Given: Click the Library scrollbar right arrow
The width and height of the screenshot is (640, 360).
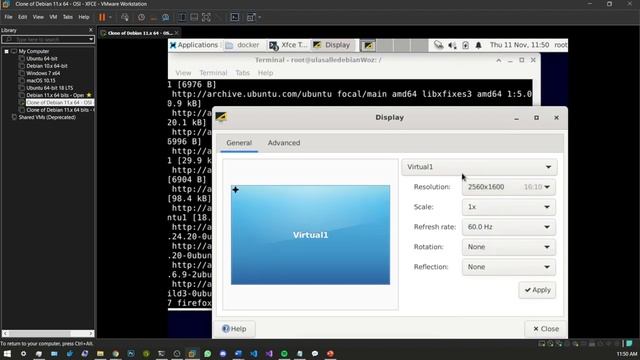Looking at the screenshot, I should tap(91, 333).
